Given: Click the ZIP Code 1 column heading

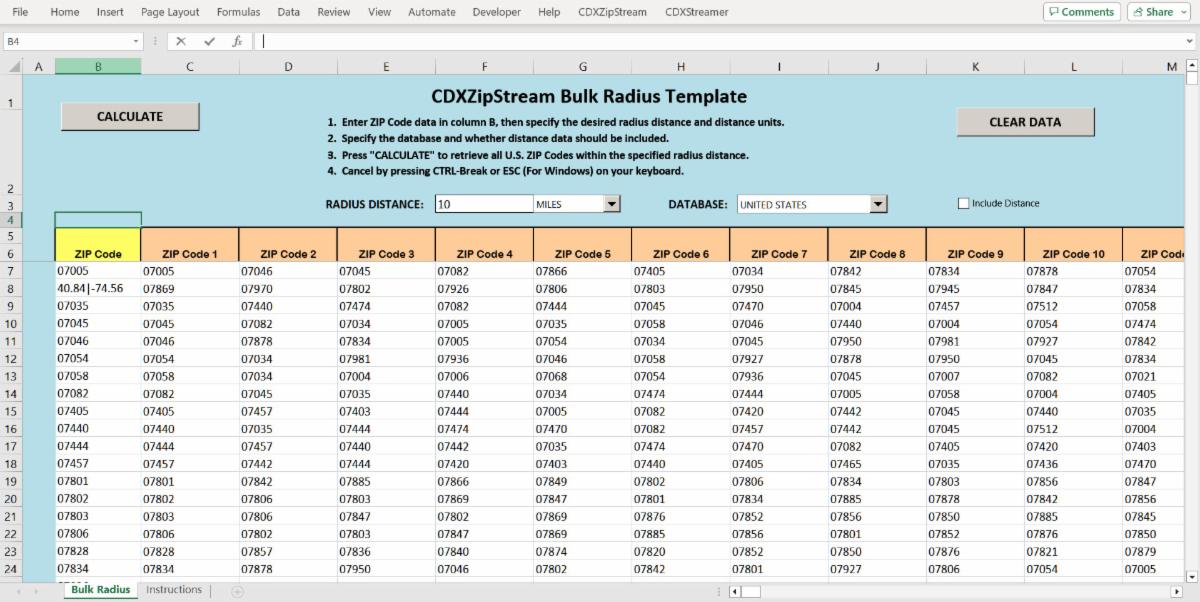Looking at the screenshot, I should (190, 254).
